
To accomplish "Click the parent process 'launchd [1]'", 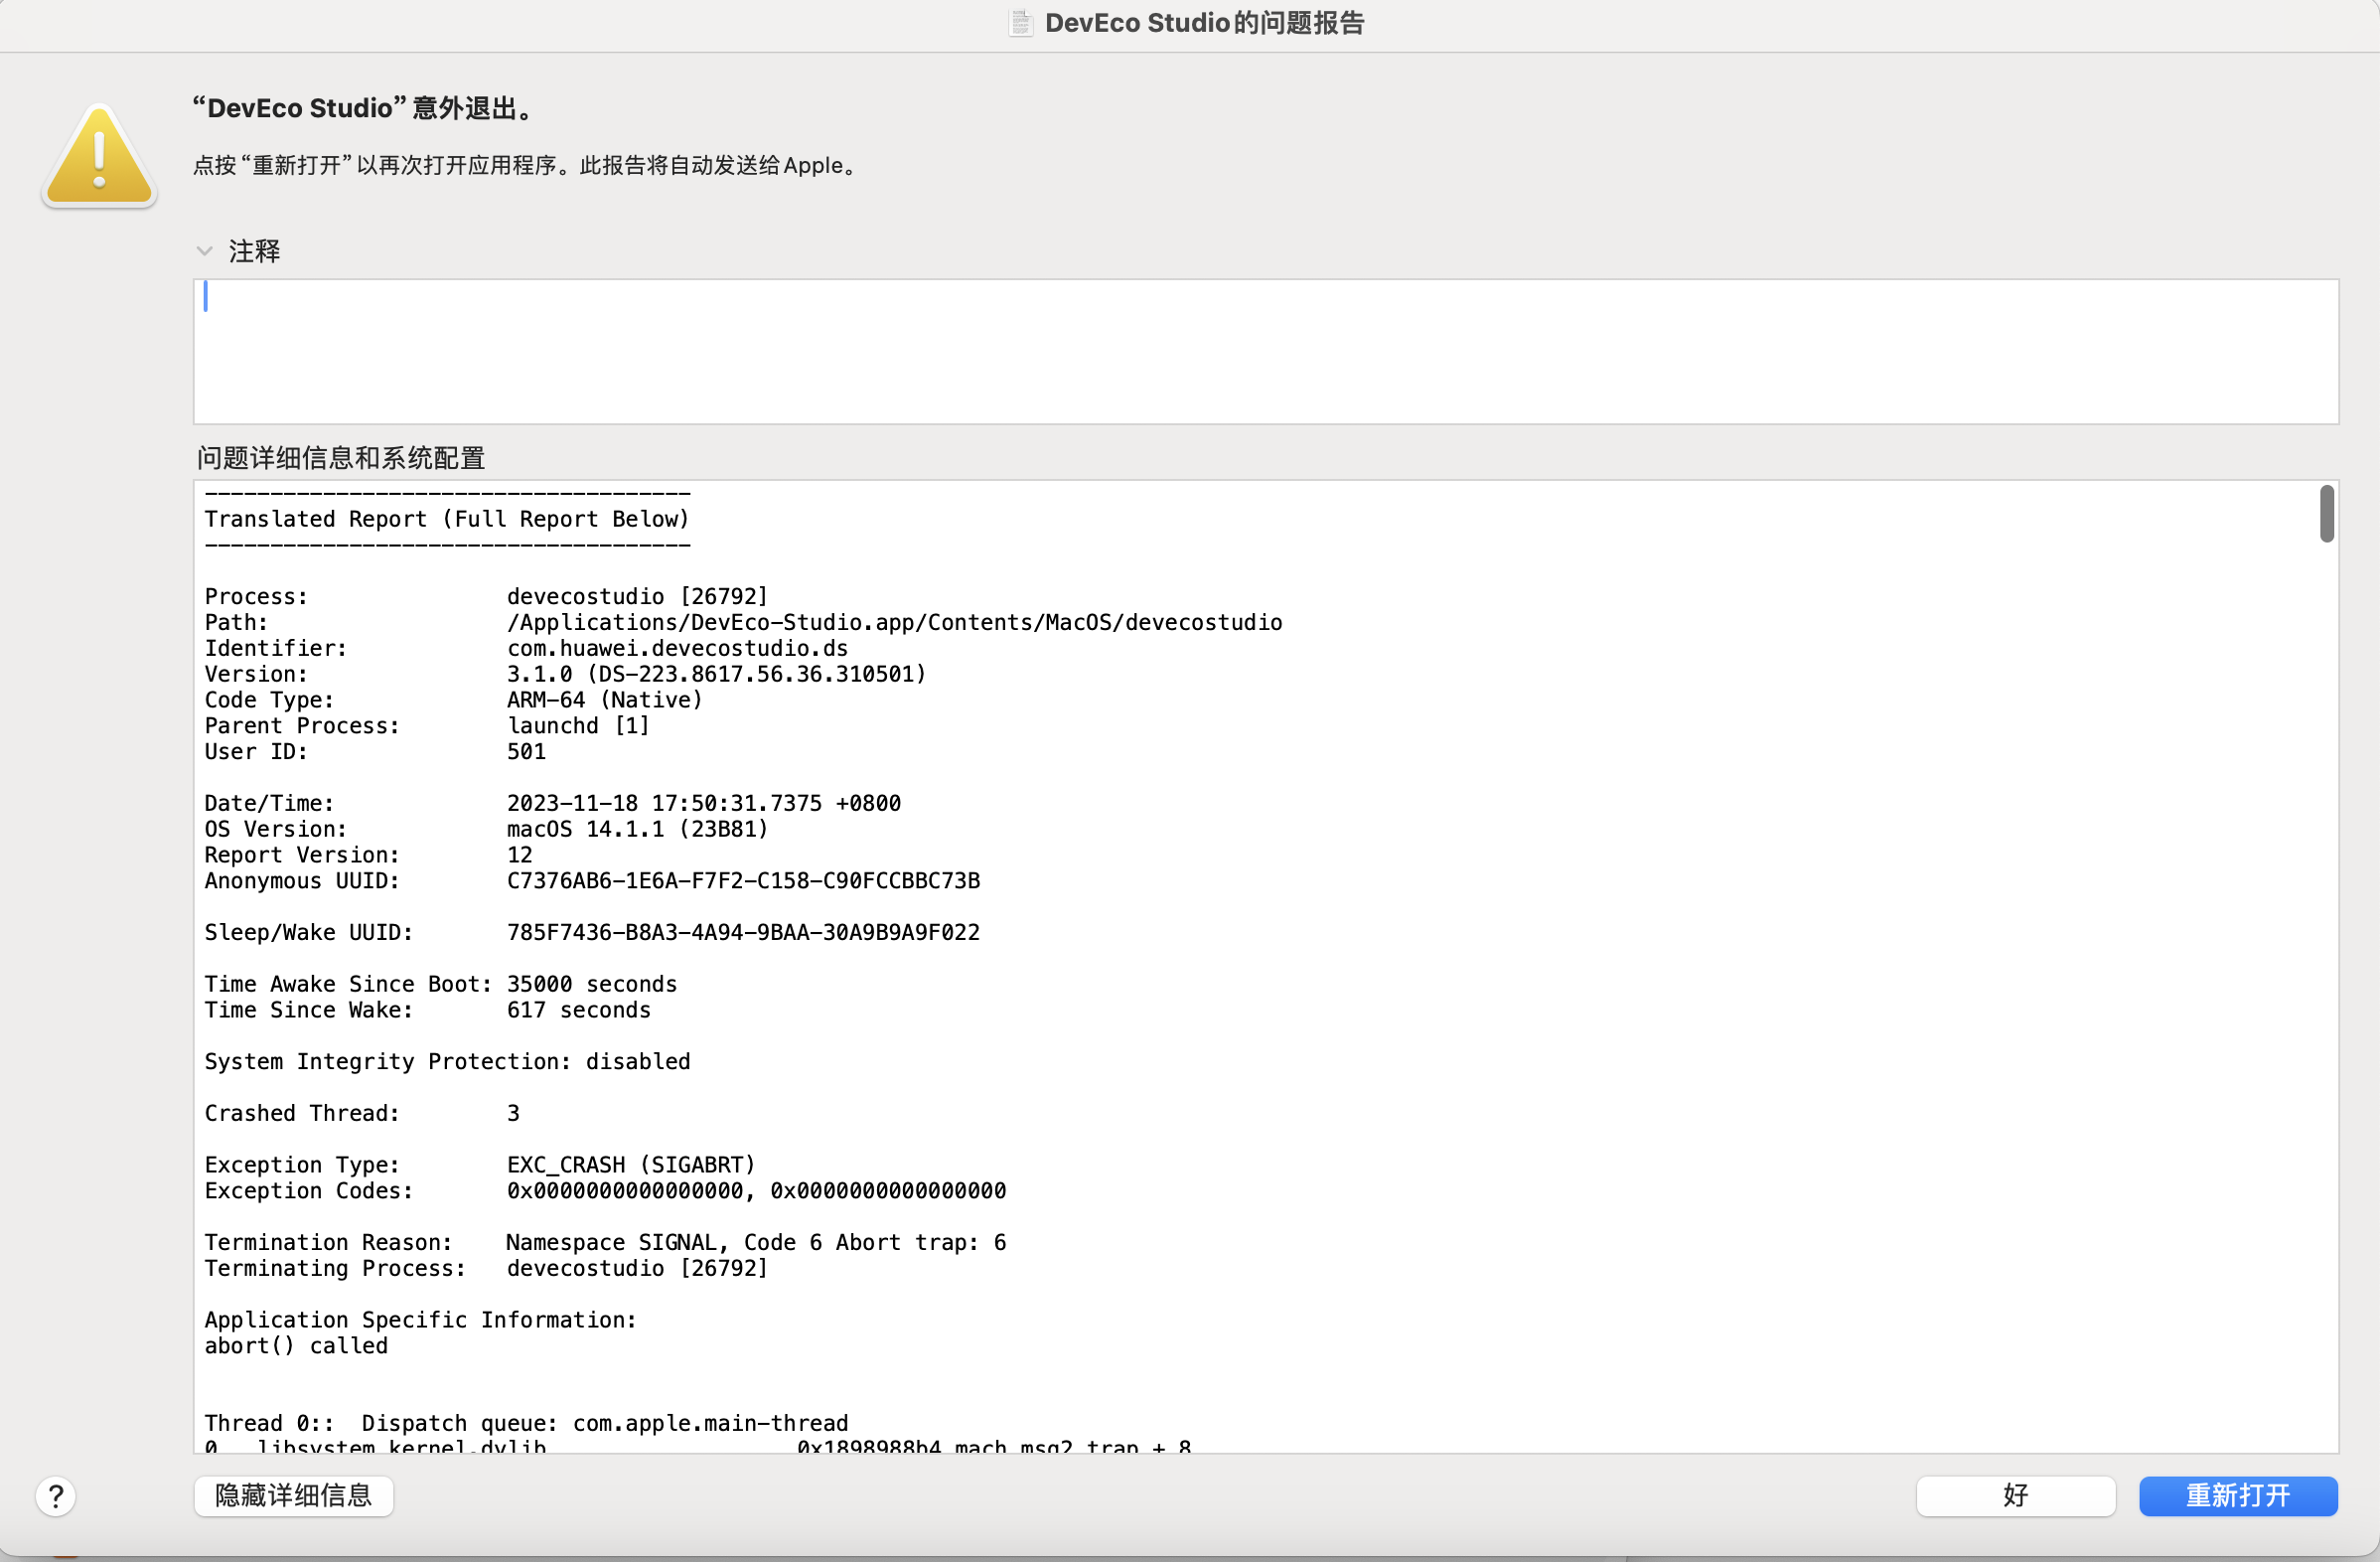I will tap(578, 726).
